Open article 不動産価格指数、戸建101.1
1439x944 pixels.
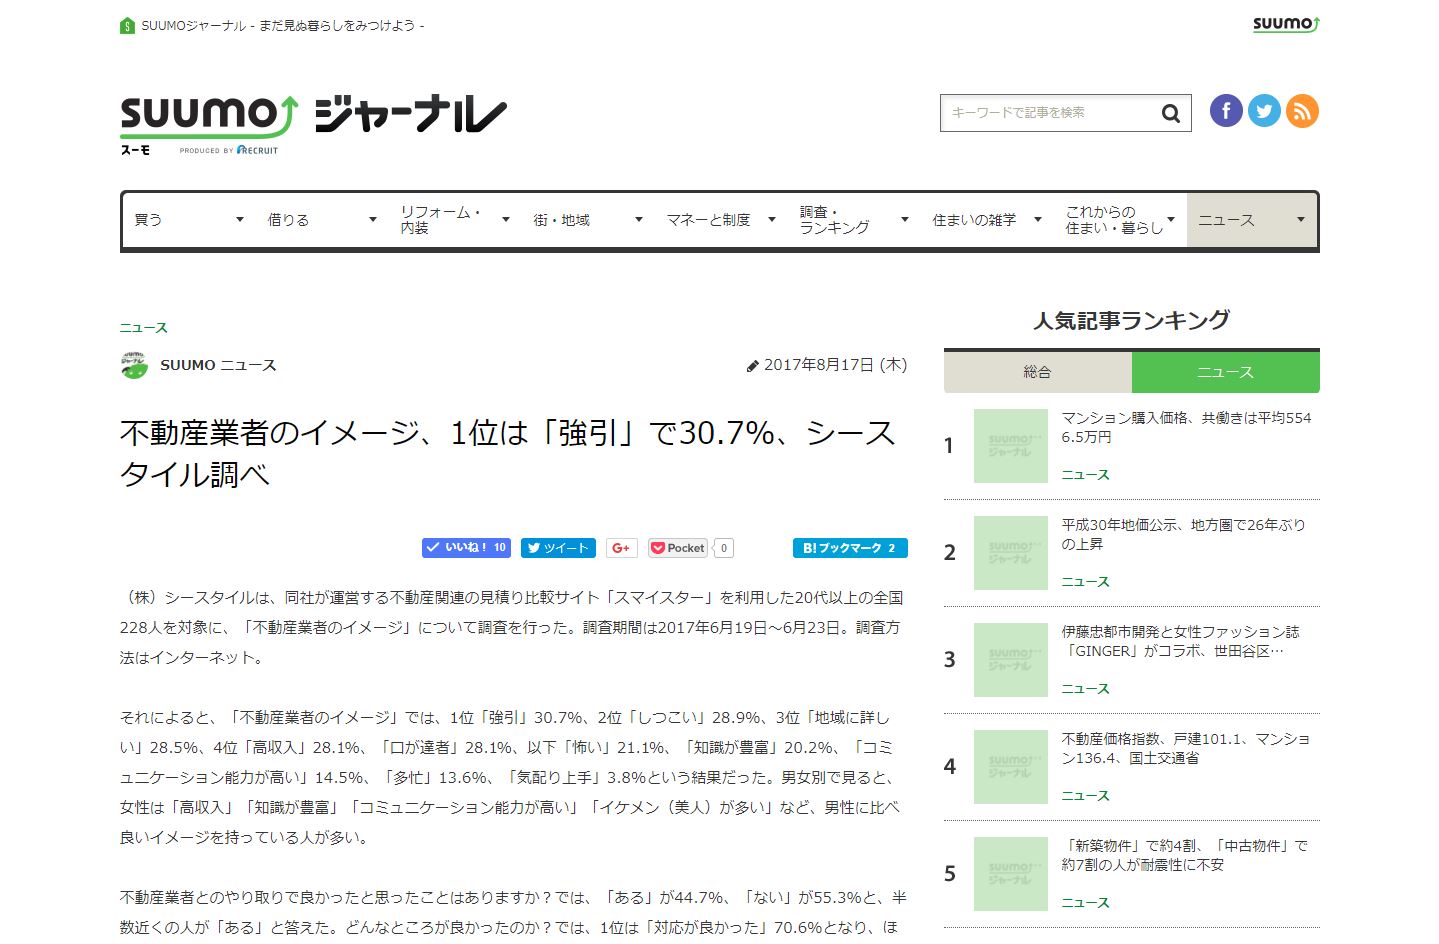pyautogui.click(x=1186, y=748)
